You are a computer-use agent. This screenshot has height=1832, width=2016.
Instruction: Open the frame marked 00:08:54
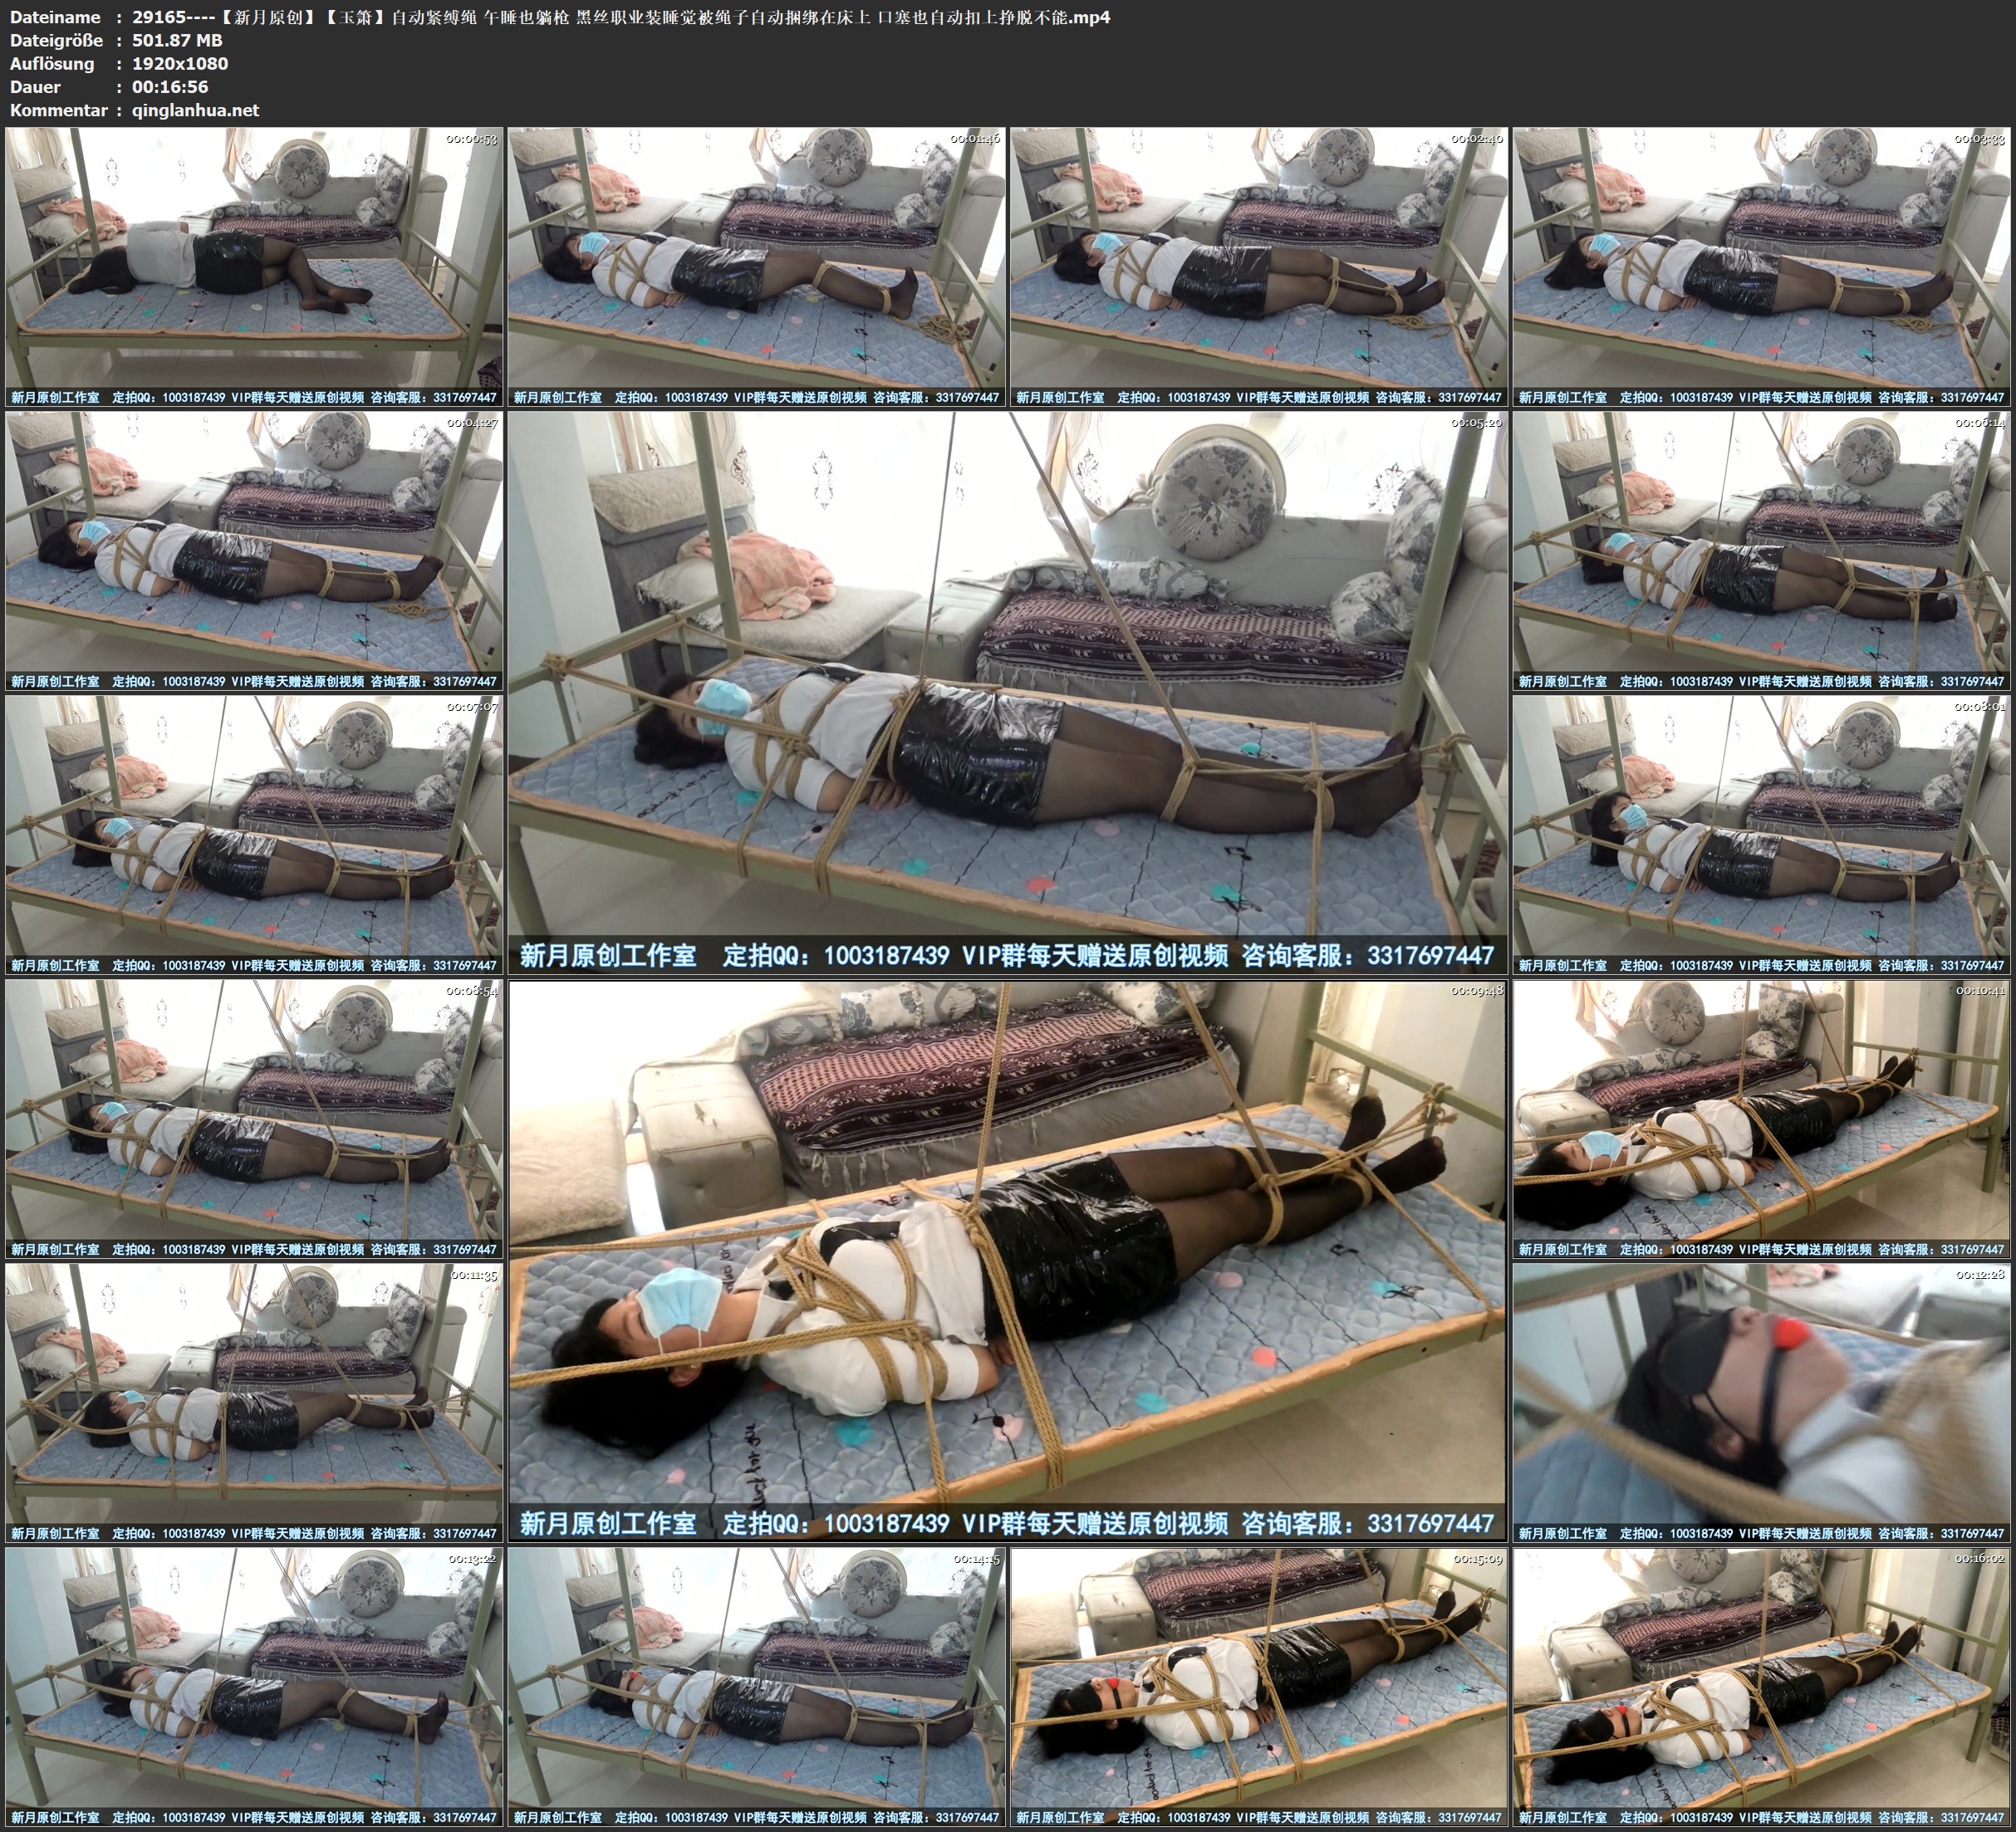tap(254, 1119)
